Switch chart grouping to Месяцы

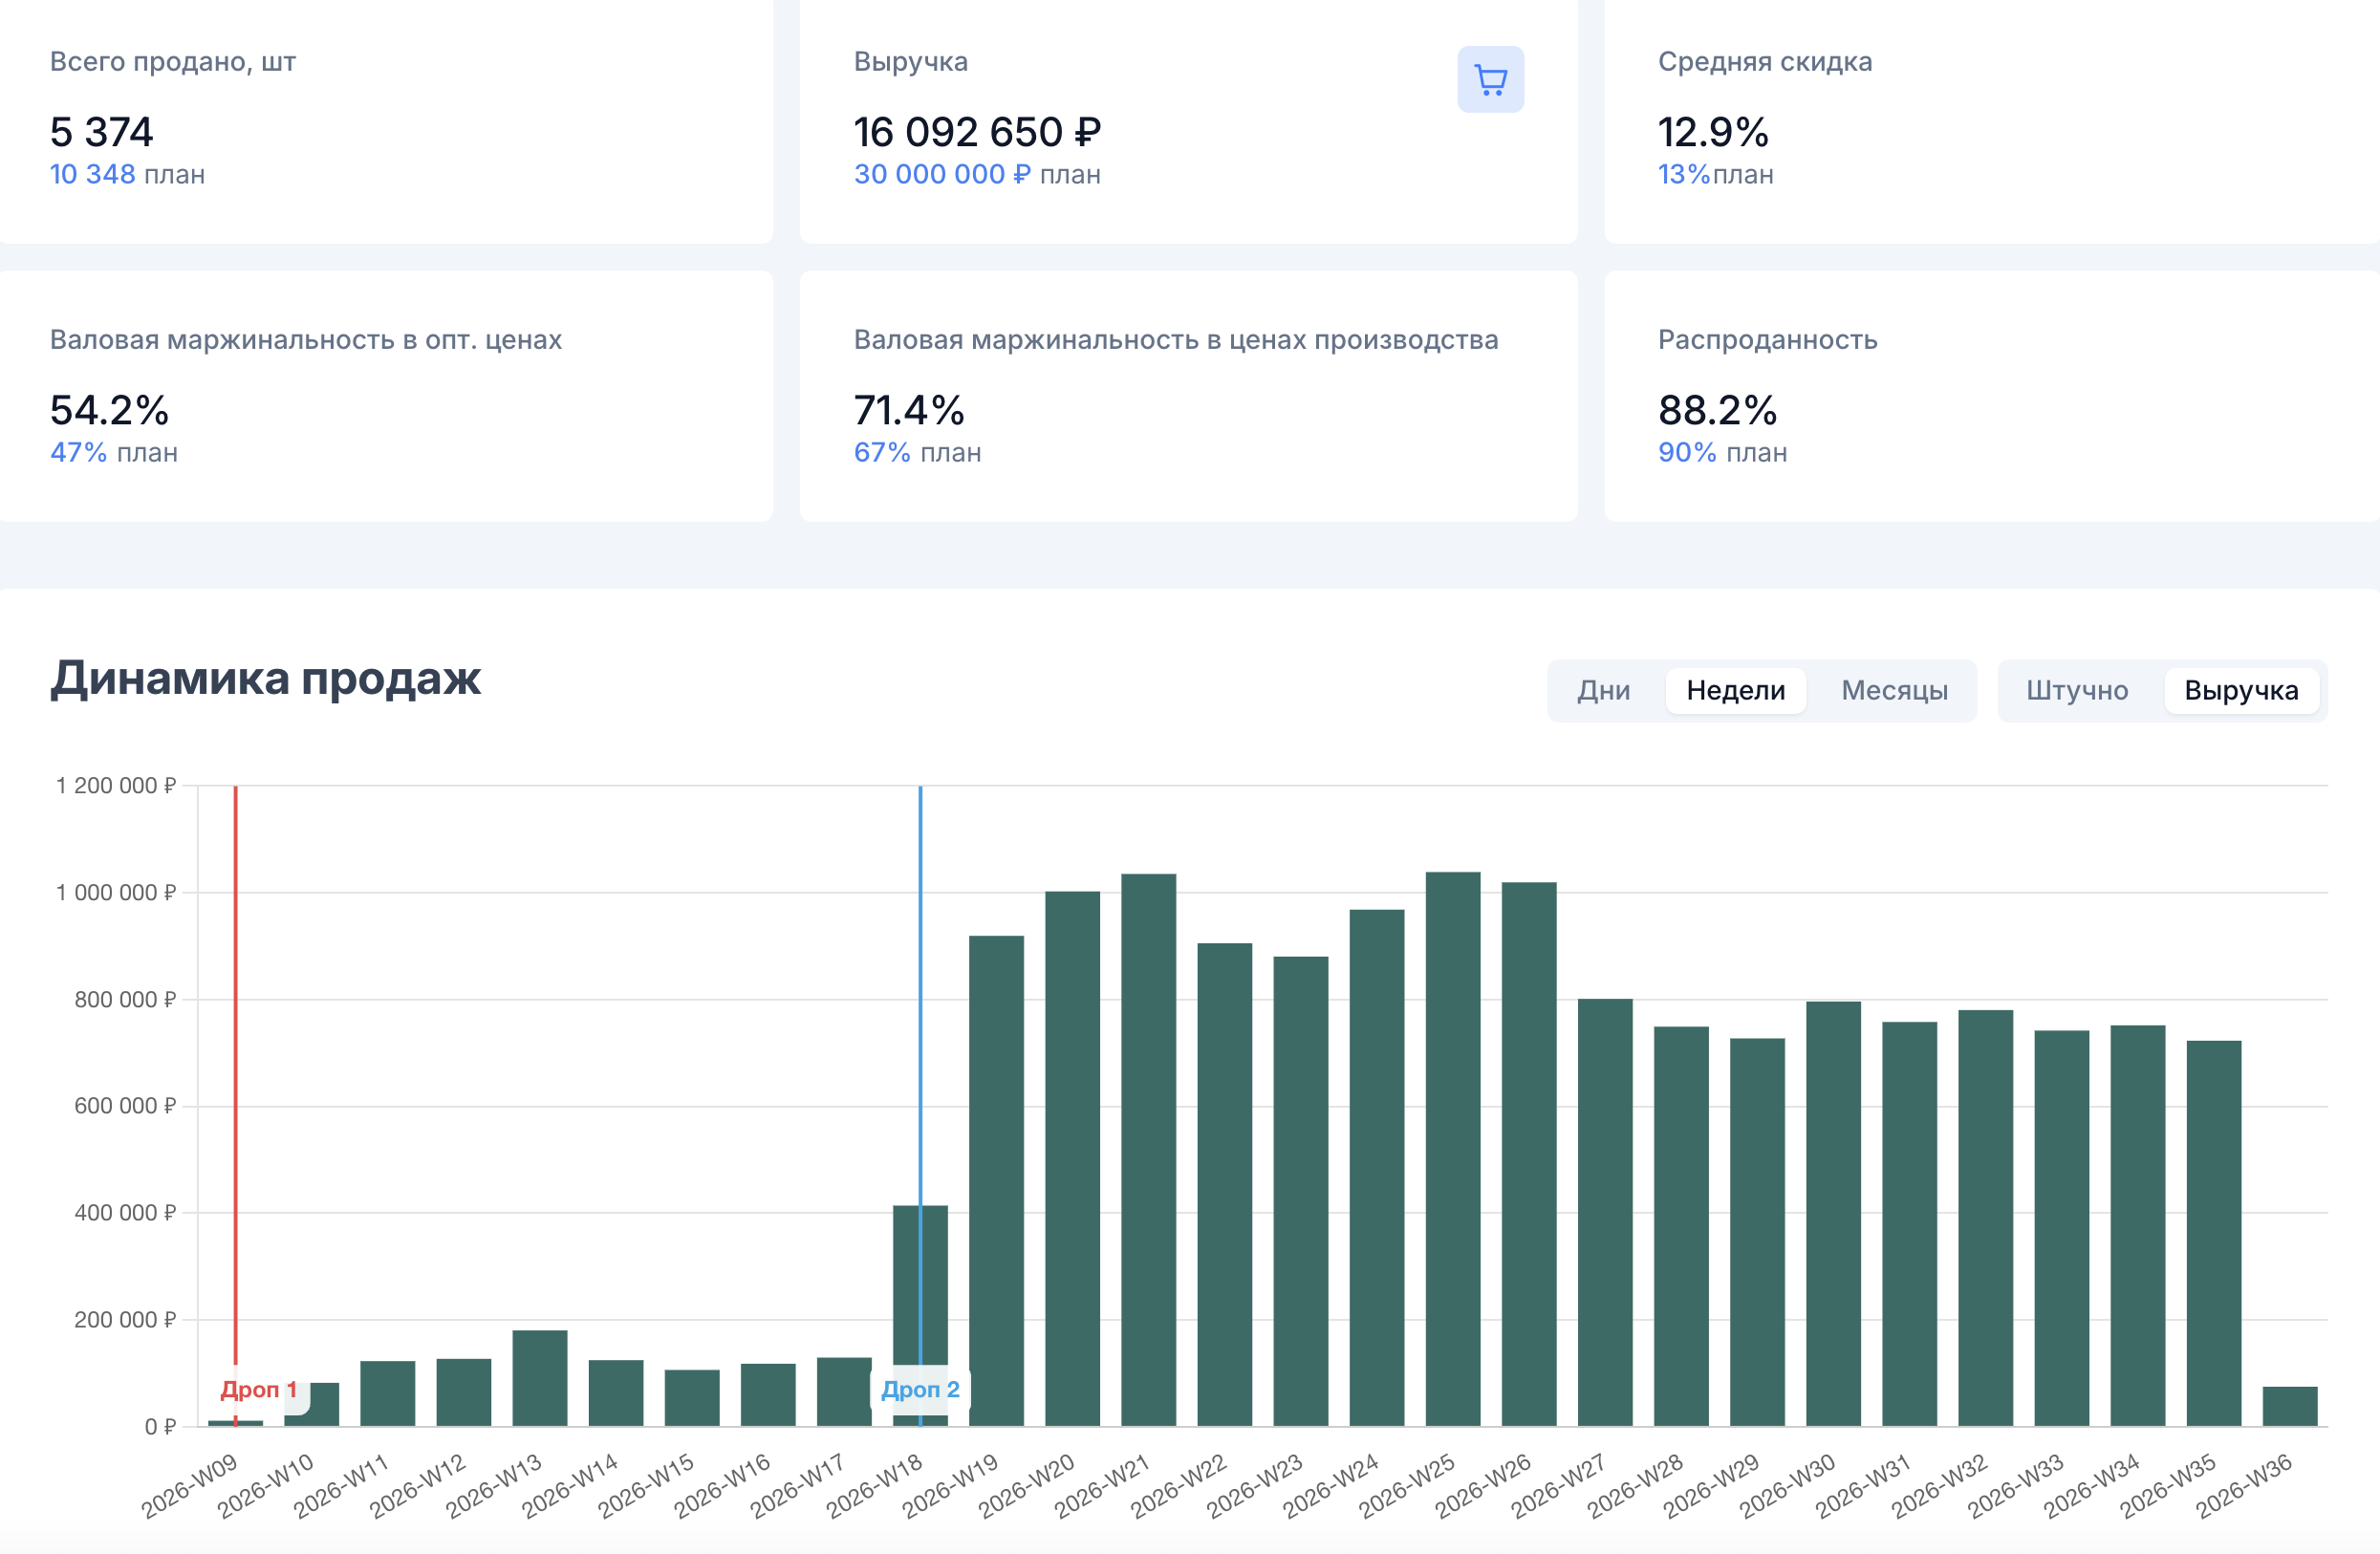(x=1894, y=690)
